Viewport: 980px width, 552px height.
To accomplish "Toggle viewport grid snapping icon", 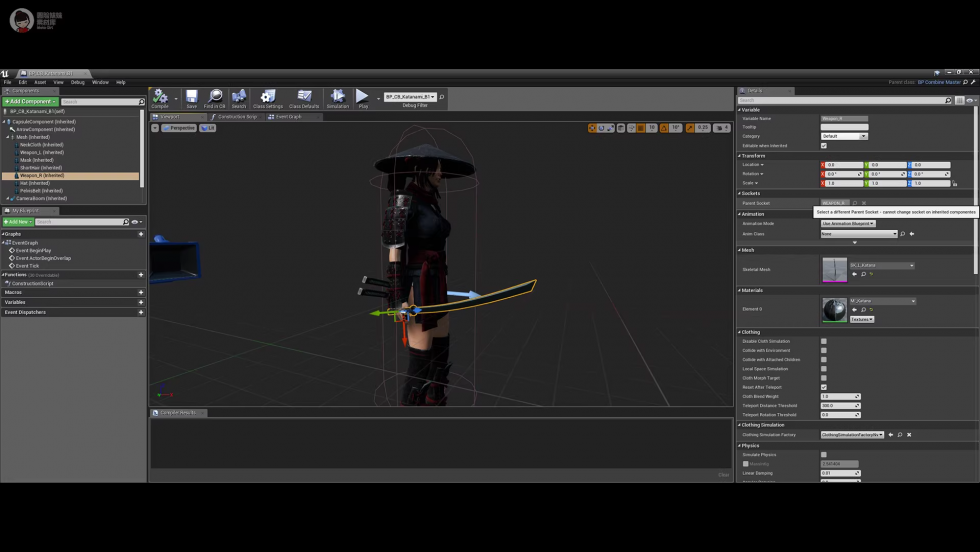I will (x=641, y=128).
